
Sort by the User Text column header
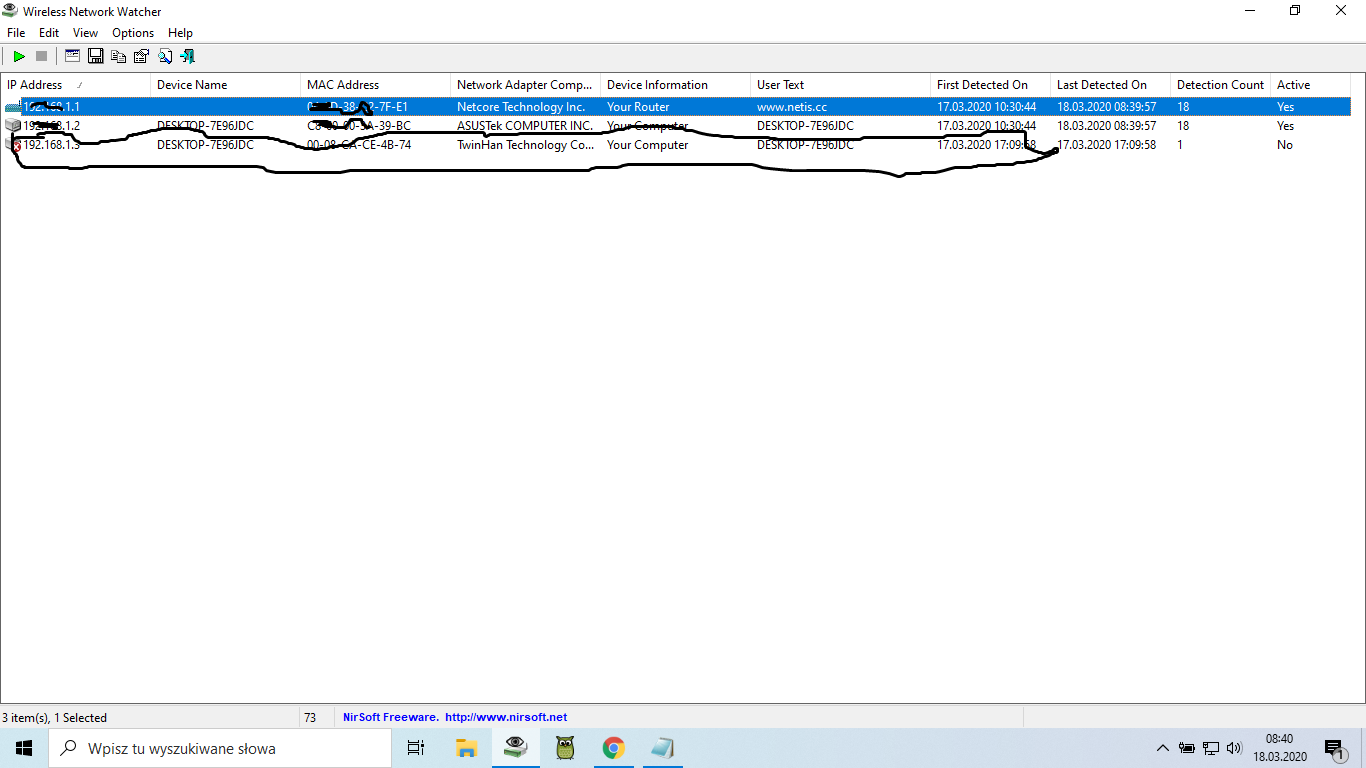coord(841,85)
